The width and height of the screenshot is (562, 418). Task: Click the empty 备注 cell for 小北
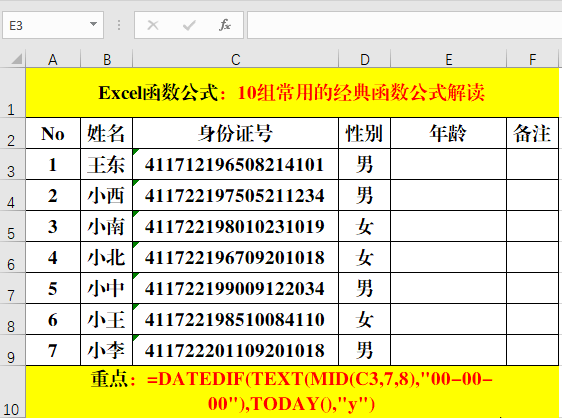coord(533,257)
